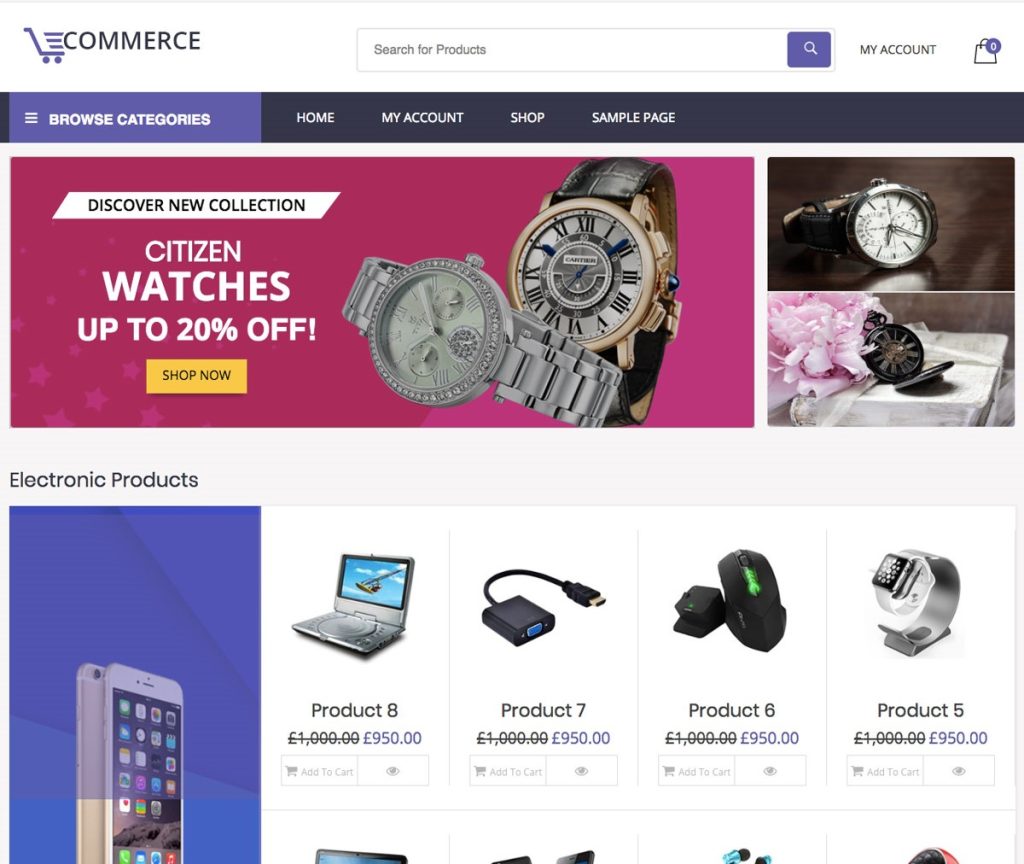Open the pocket watch with flowers image

click(x=891, y=360)
